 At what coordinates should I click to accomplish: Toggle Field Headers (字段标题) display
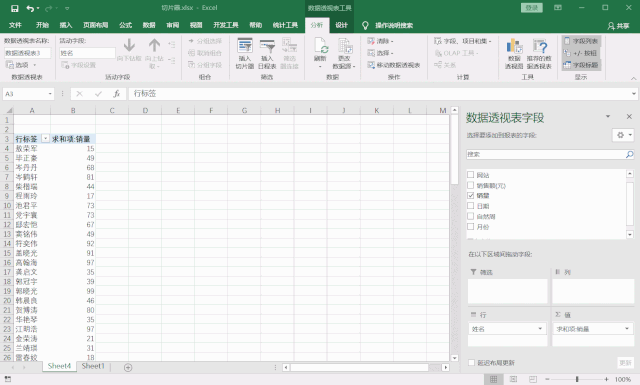pos(581,65)
